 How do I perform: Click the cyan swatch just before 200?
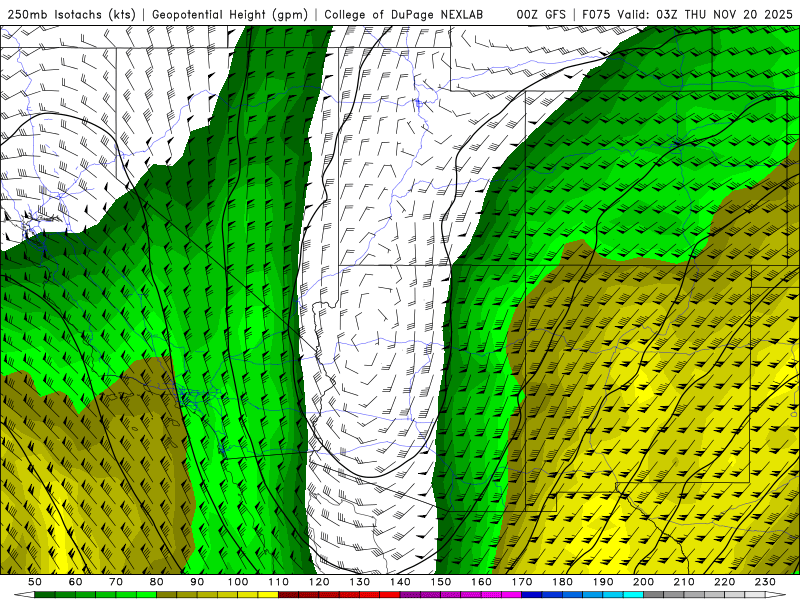[633, 595]
